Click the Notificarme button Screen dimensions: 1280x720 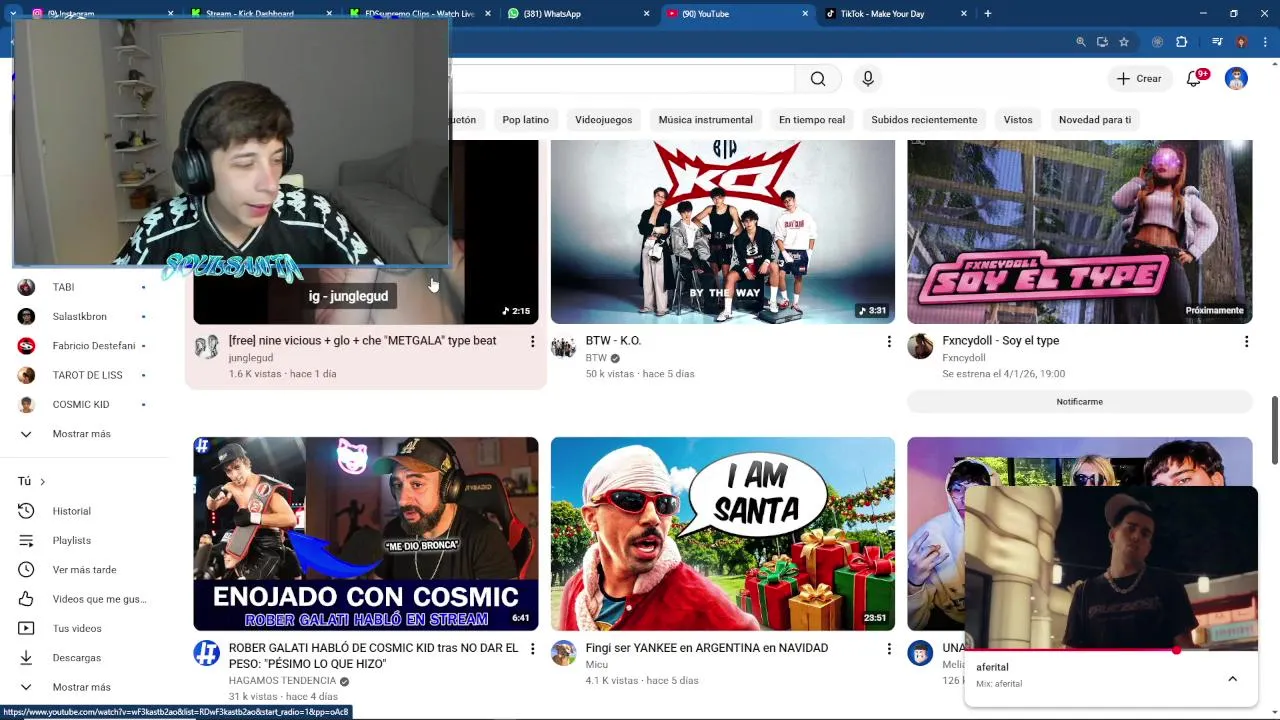click(x=1079, y=402)
